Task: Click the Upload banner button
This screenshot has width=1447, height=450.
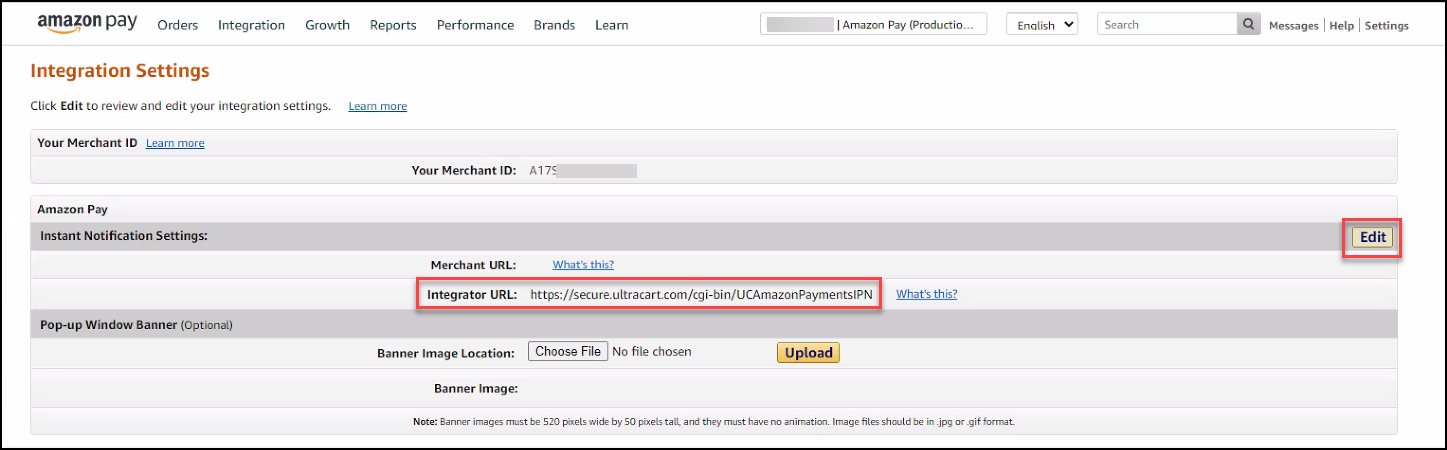Action: click(x=808, y=352)
